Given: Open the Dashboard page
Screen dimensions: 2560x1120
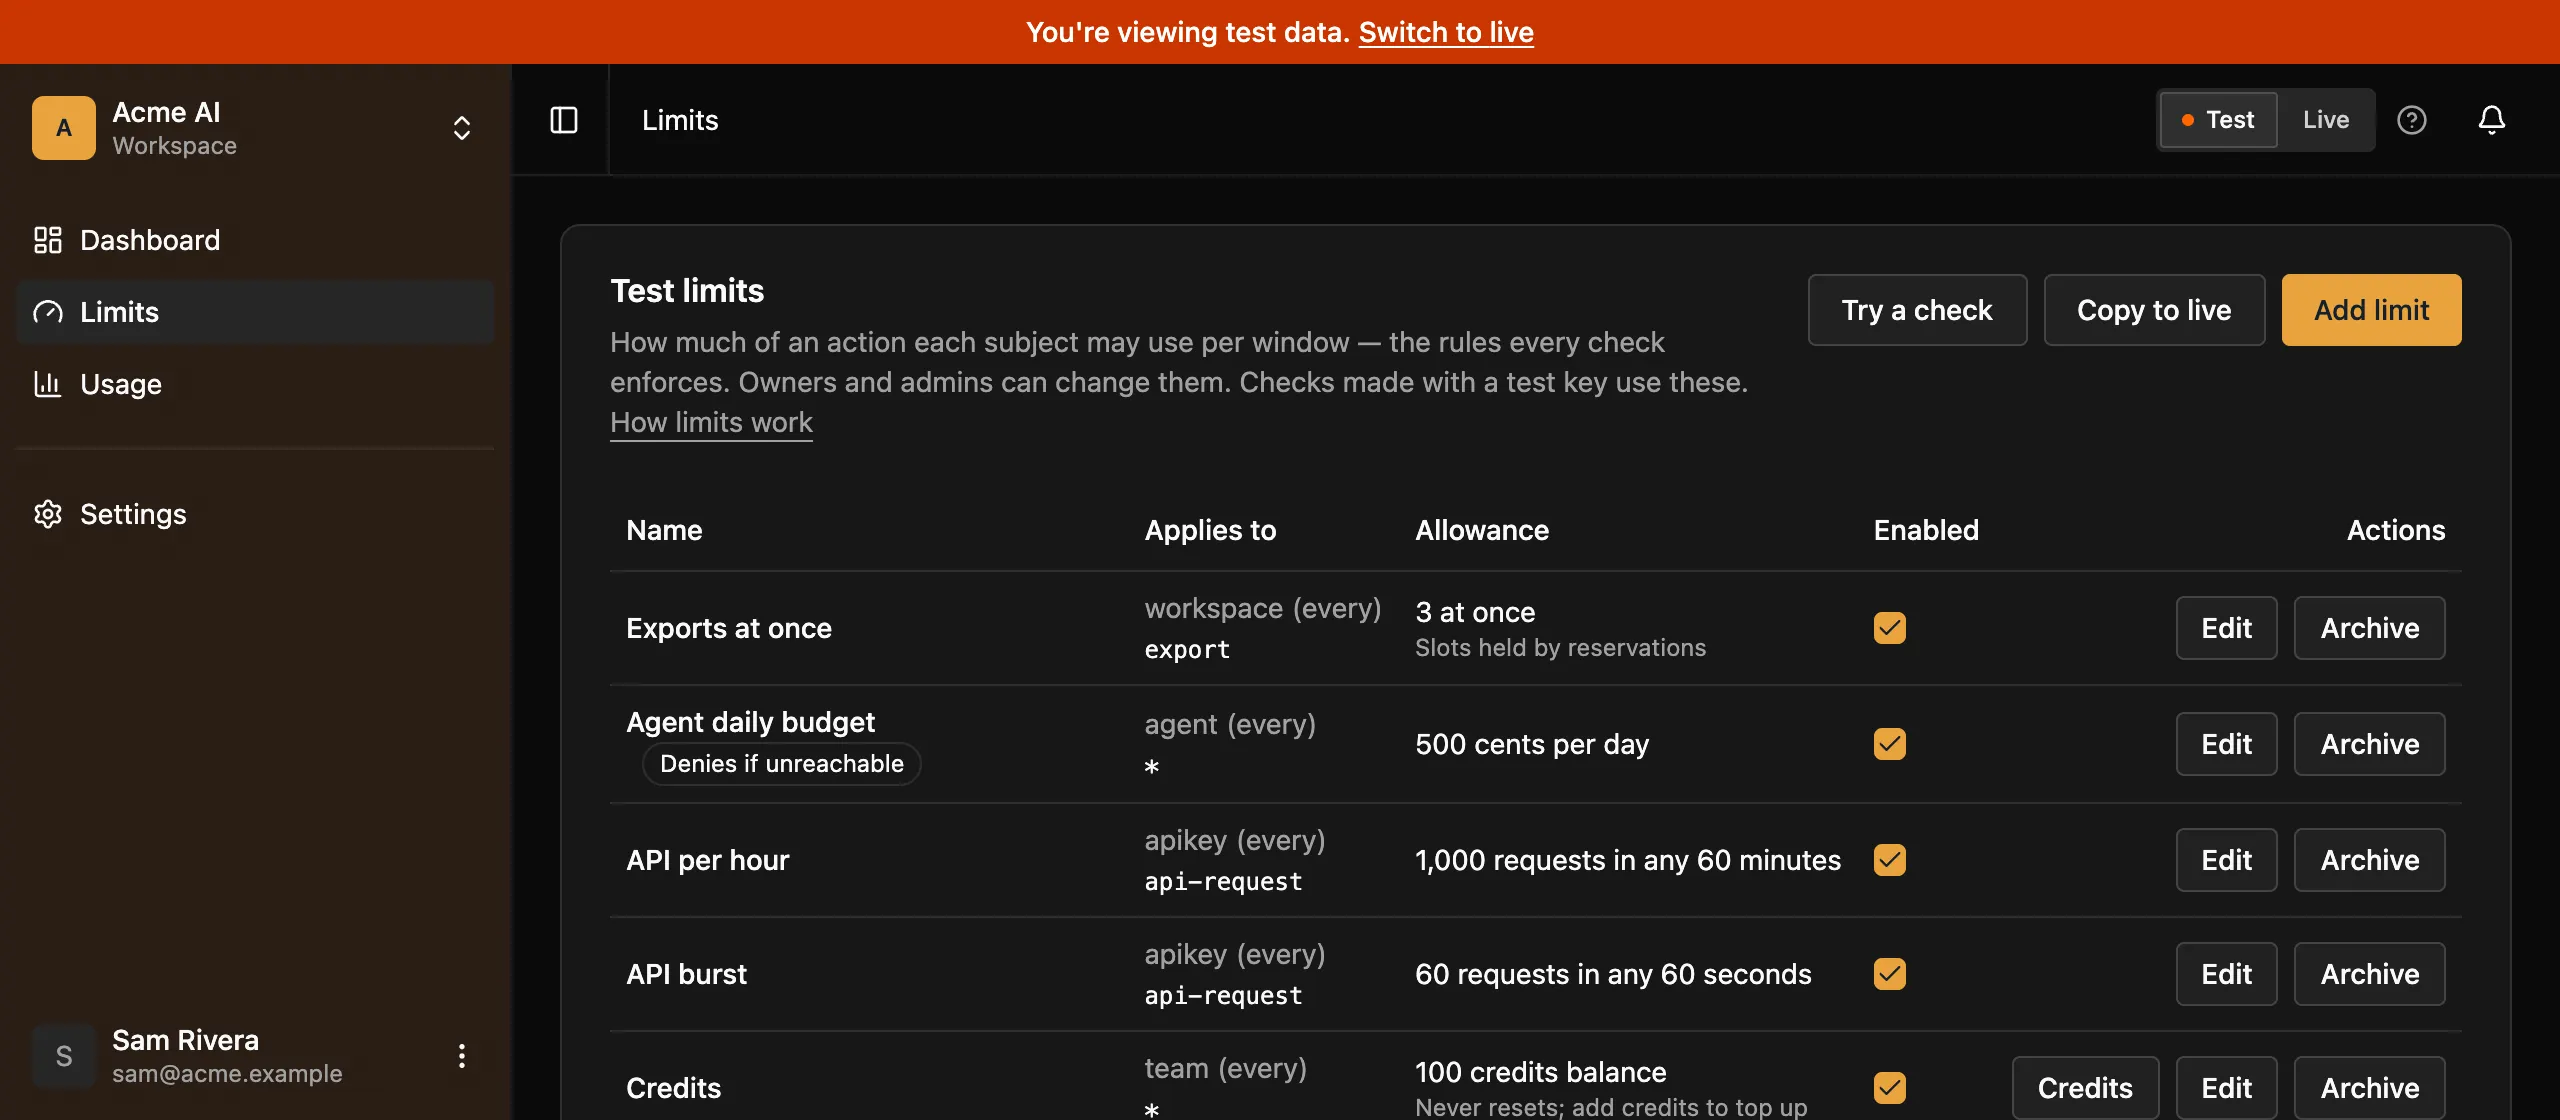Looking at the screenshot, I should pos(256,240).
